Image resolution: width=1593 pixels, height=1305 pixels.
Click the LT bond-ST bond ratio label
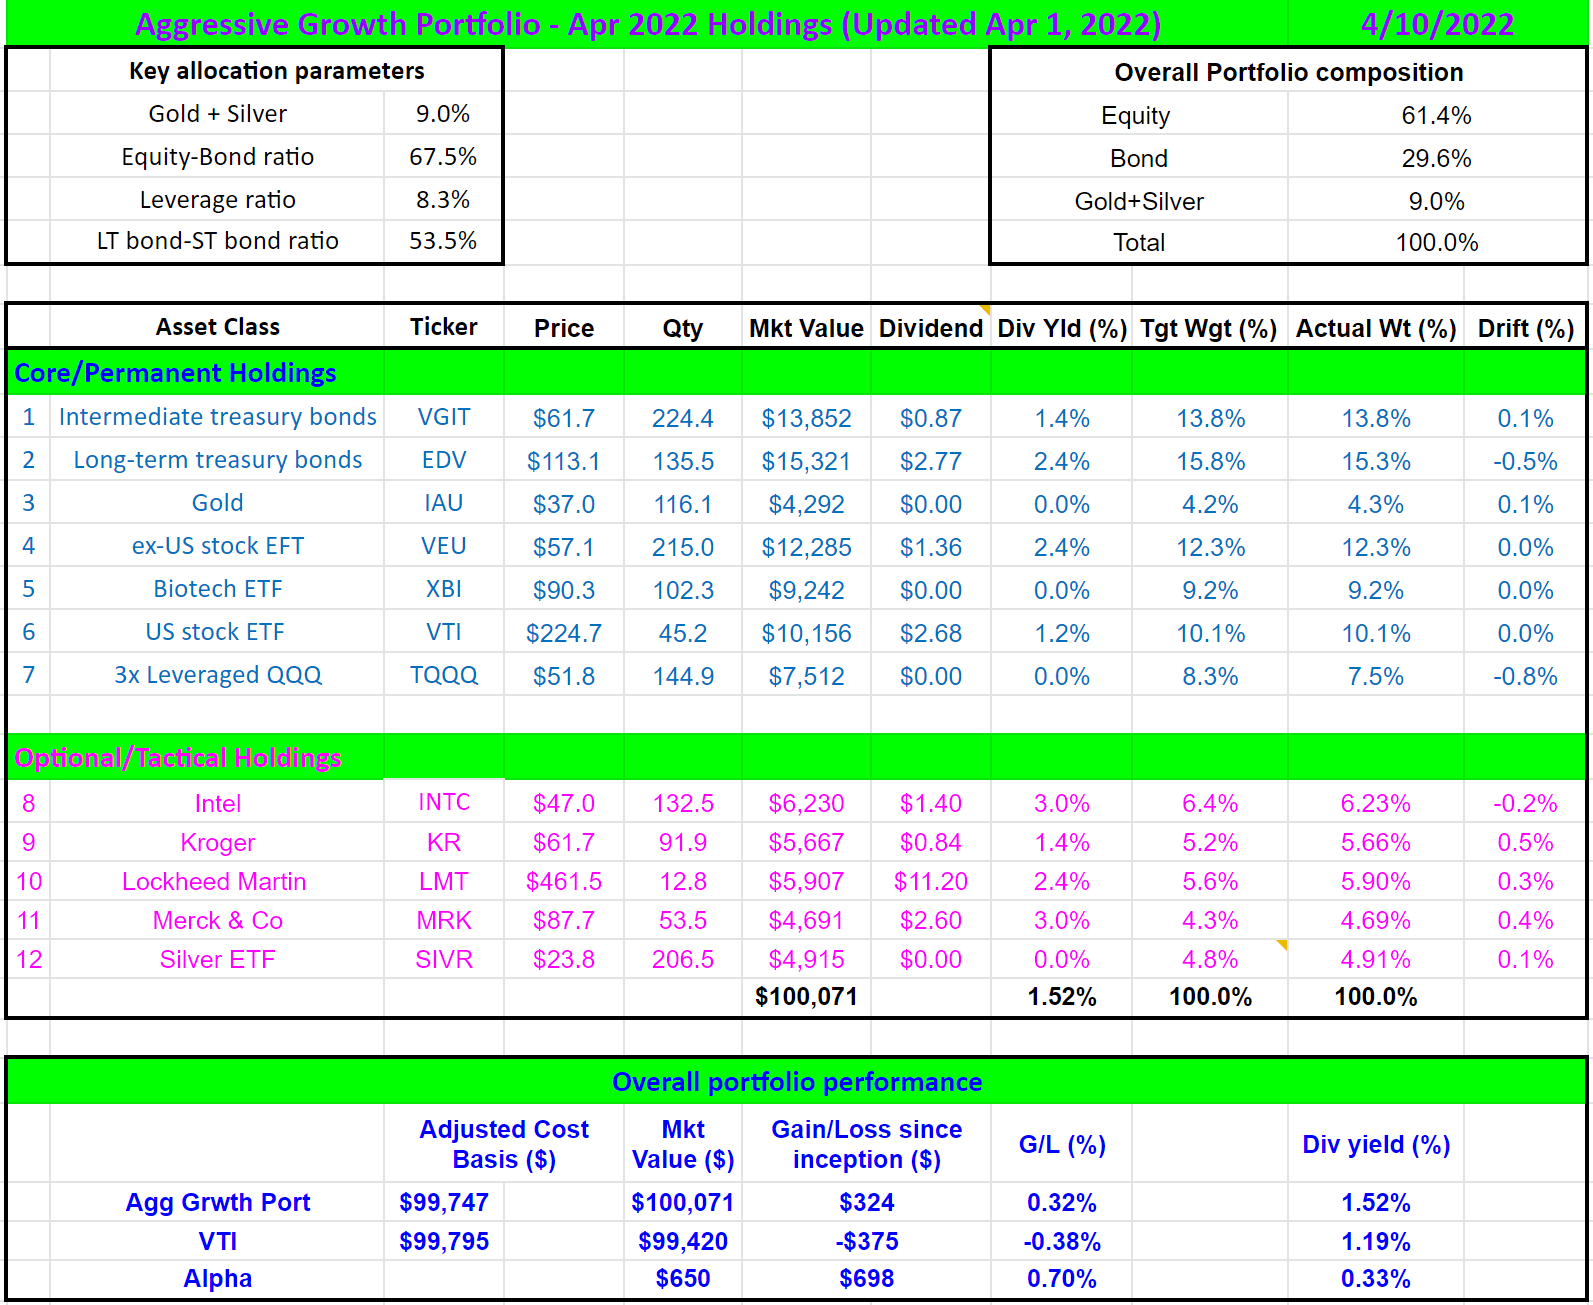click(218, 241)
